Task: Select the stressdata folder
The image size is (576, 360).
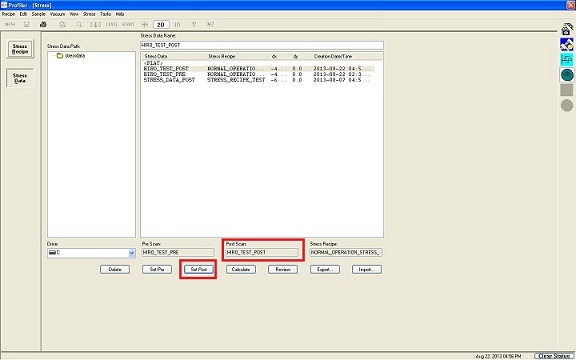Action: pyautogui.click(x=71, y=56)
